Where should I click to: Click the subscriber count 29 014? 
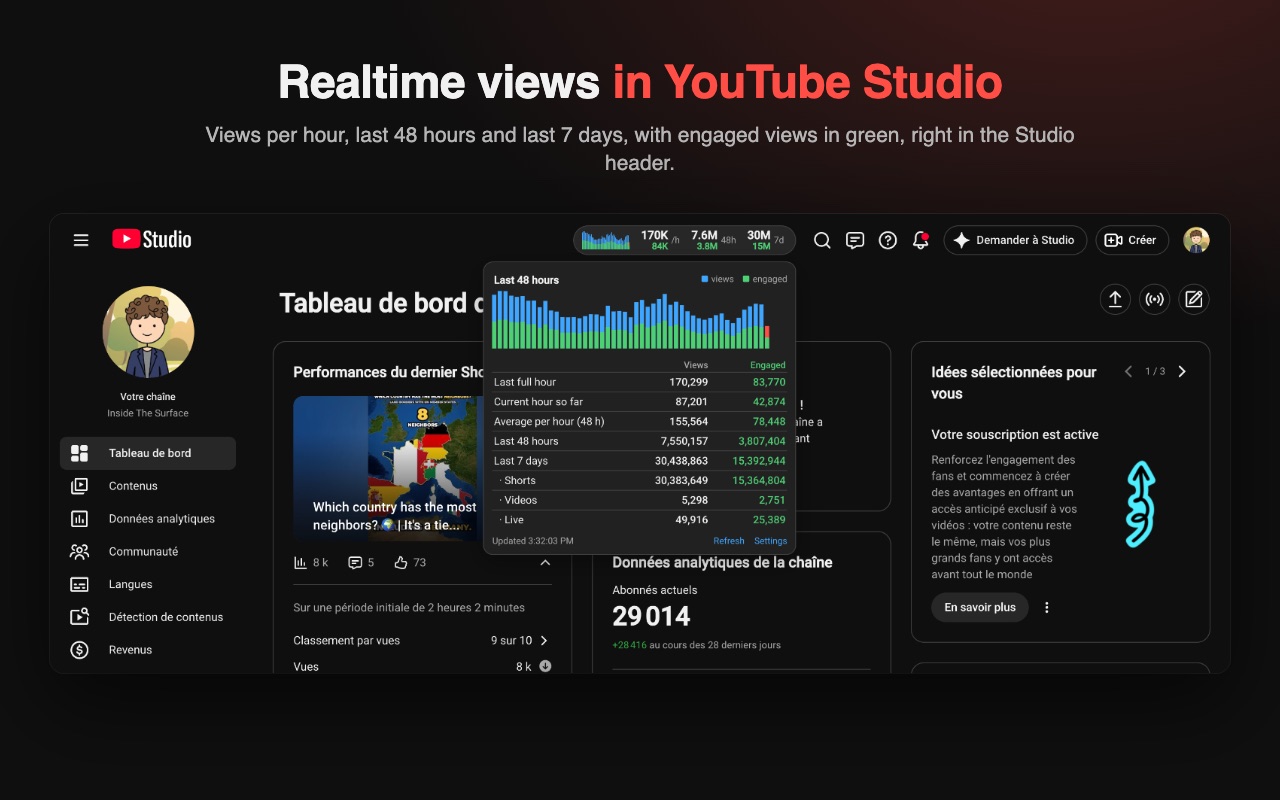click(x=652, y=616)
